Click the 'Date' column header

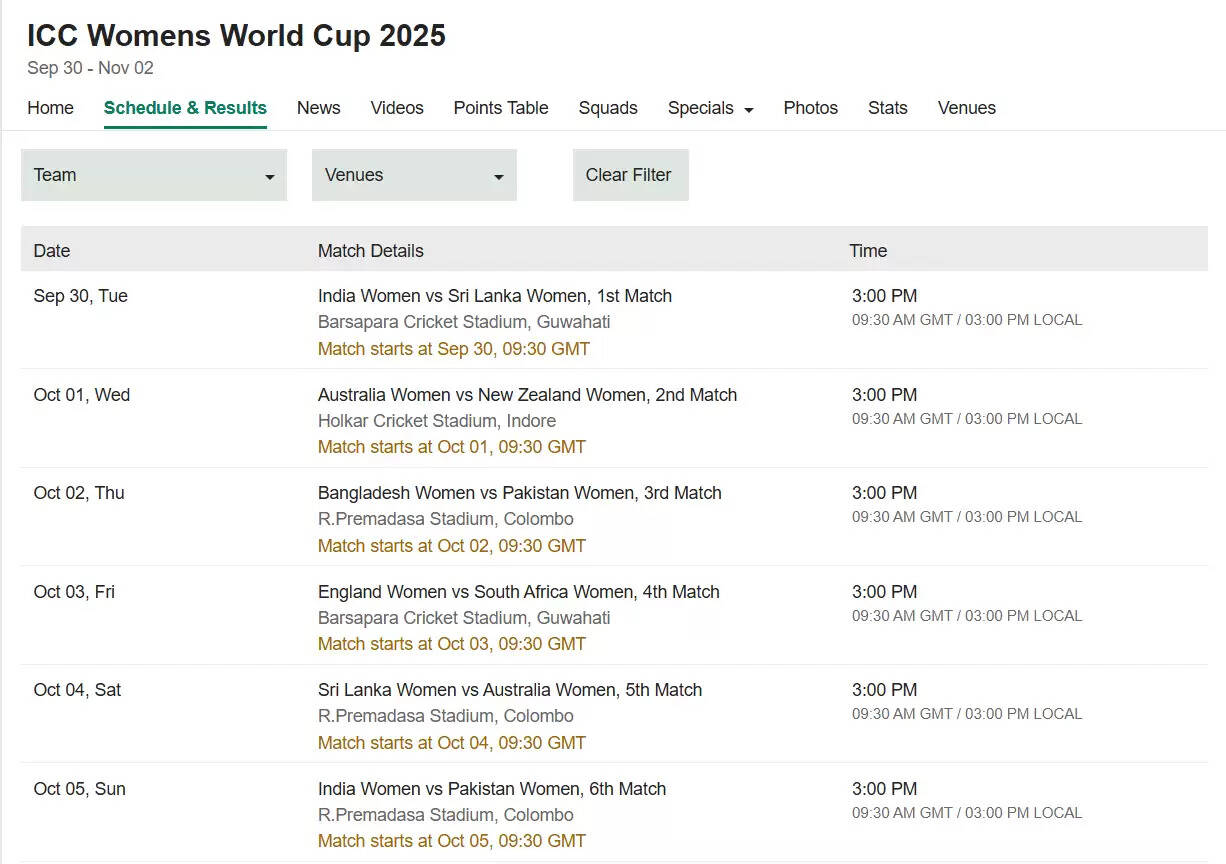click(52, 251)
